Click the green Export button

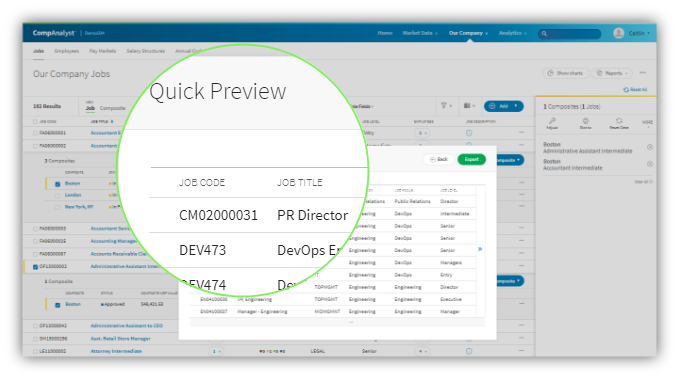click(472, 159)
